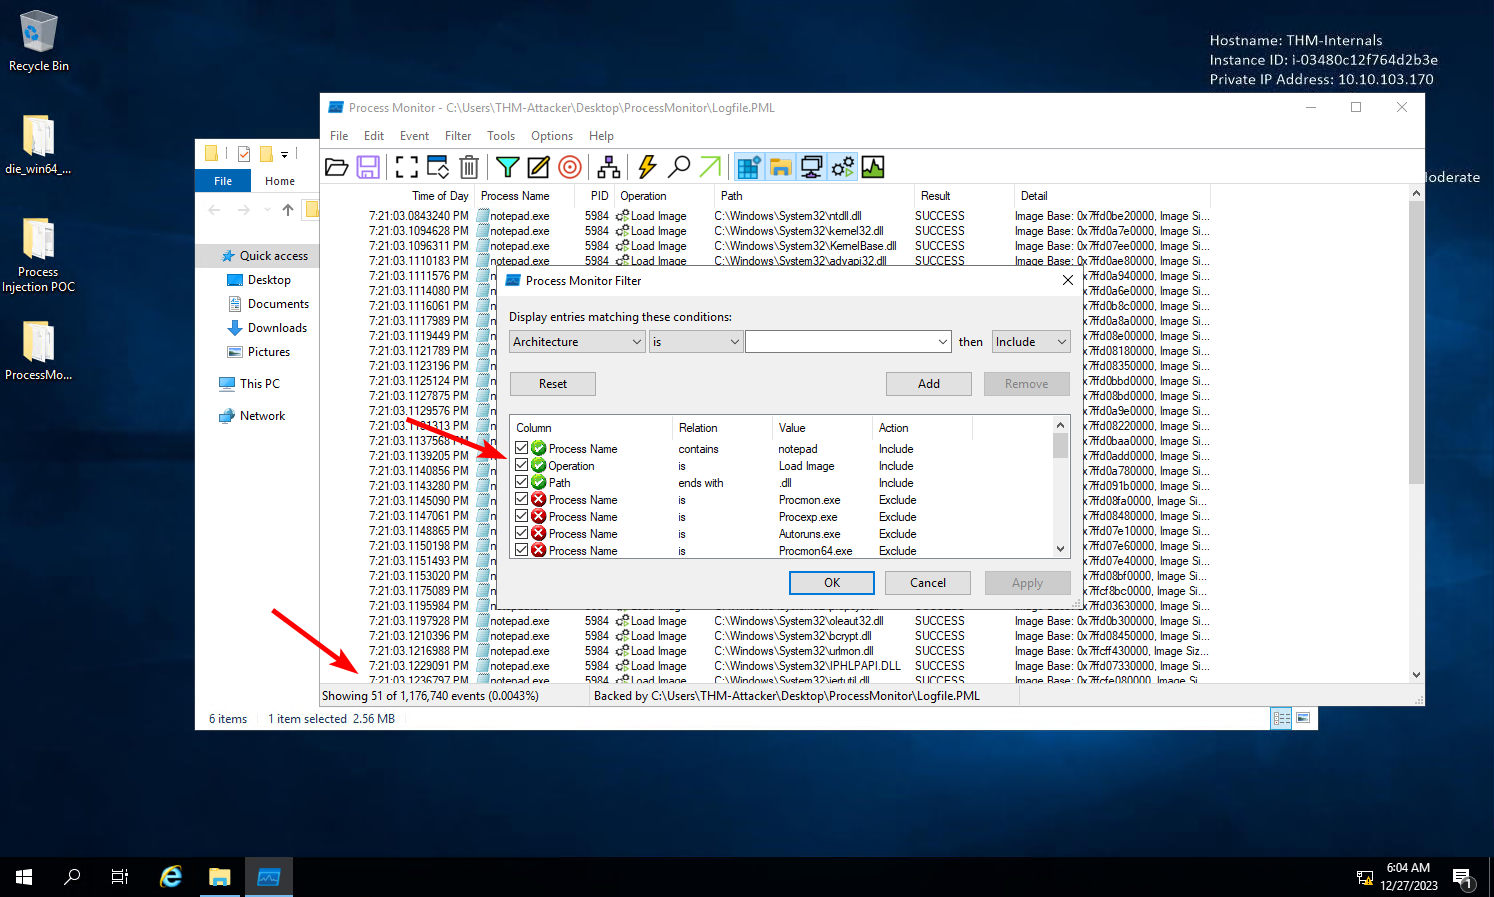Open the Filter funnel toolbar icon

pyautogui.click(x=508, y=167)
